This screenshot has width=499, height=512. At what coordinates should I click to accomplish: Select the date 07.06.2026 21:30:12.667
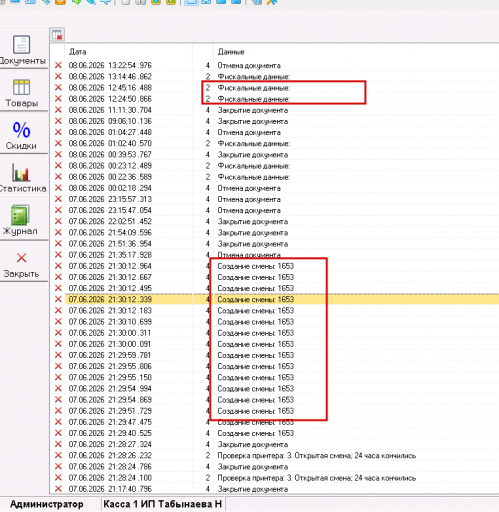(x=110, y=277)
